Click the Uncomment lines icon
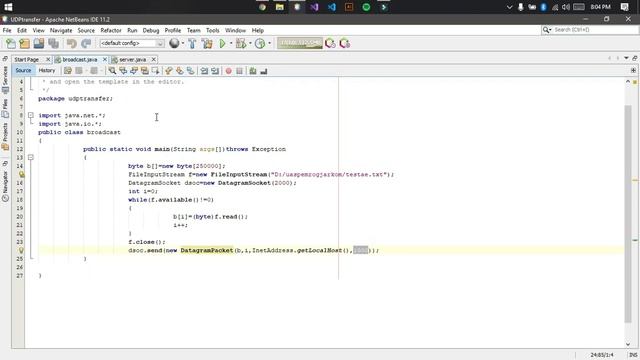Image resolution: width=640 pixels, height=360 pixels. (264, 71)
